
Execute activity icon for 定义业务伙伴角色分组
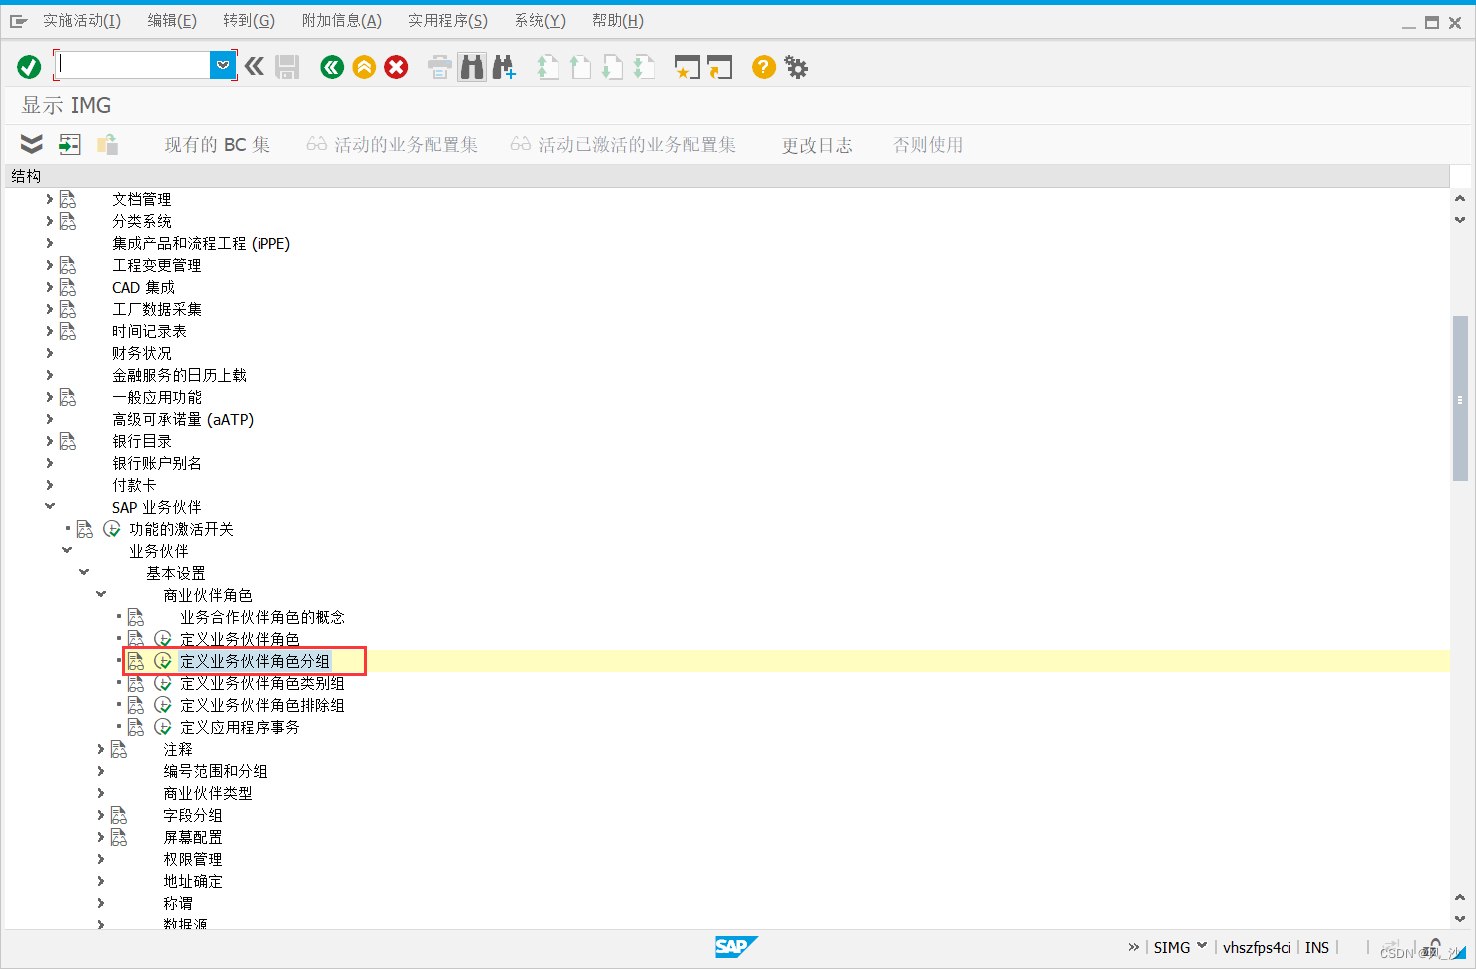click(x=163, y=661)
